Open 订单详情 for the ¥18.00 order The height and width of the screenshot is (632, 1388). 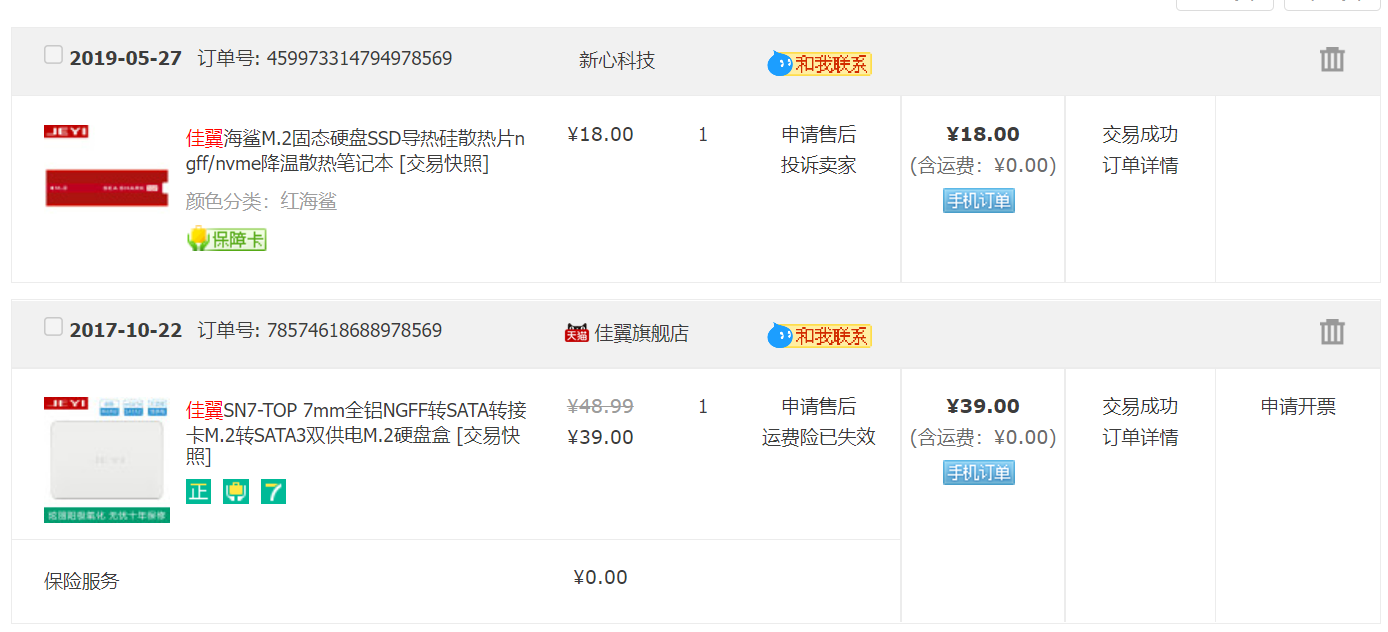click(x=1140, y=165)
